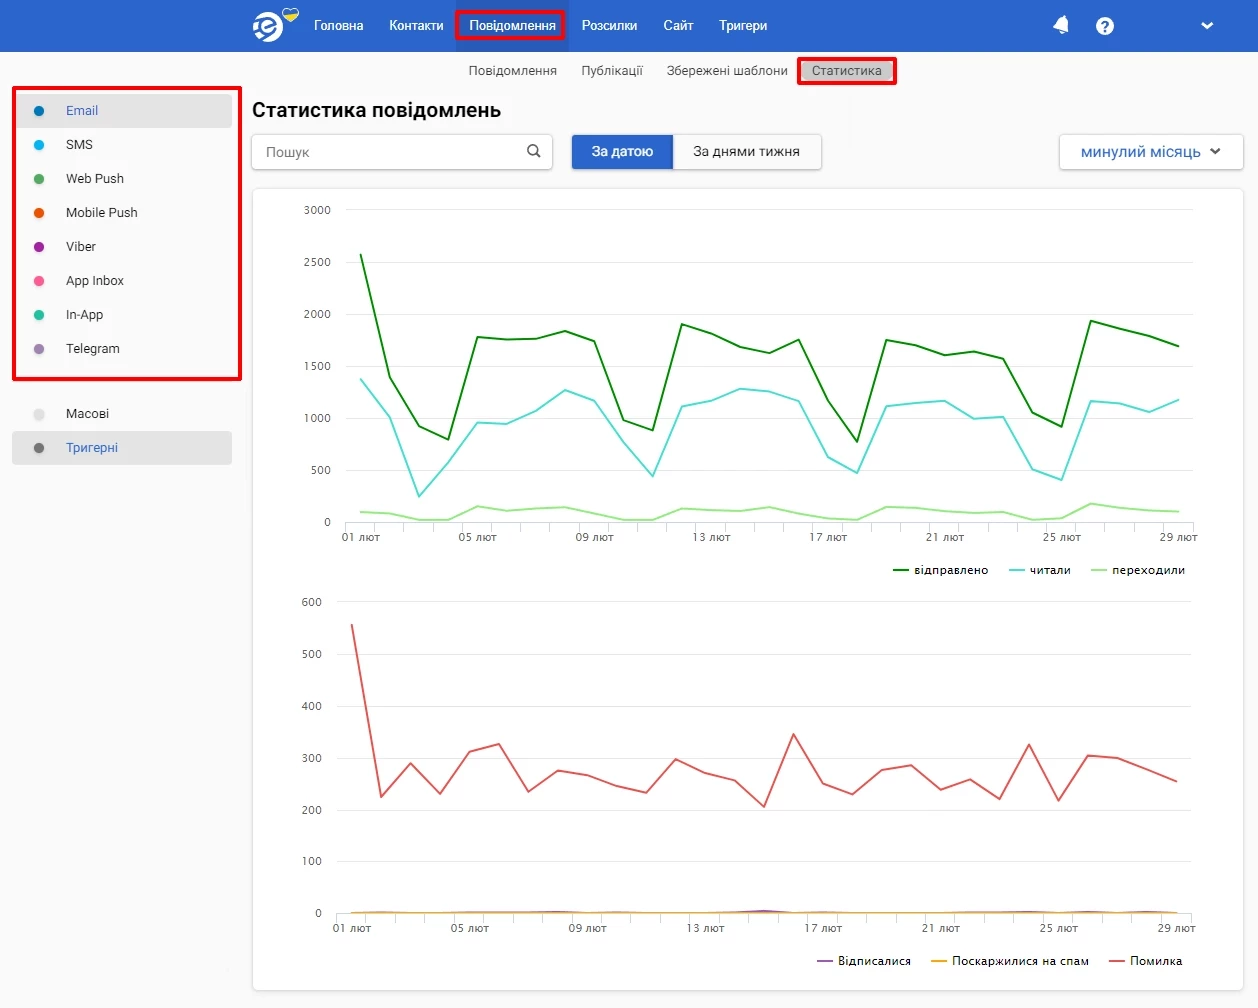1258x1008 pixels.
Task: Toggle the відправлено series in legend
Action: (941, 570)
